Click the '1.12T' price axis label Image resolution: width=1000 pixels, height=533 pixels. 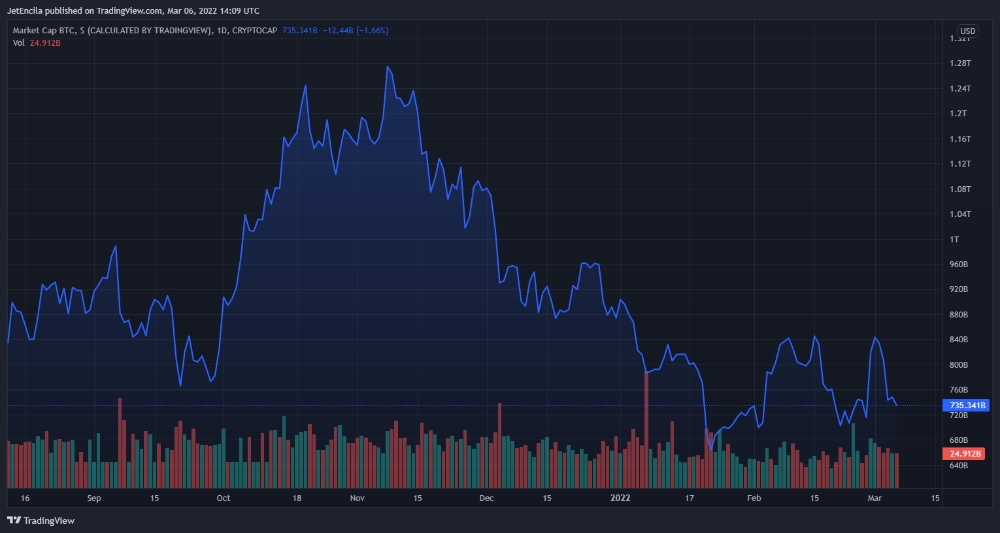pos(960,164)
